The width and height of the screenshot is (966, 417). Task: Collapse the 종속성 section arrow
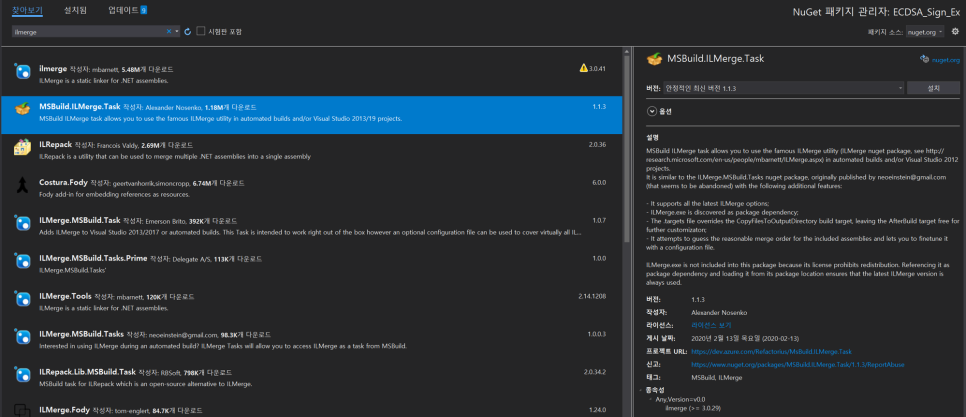point(643,391)
